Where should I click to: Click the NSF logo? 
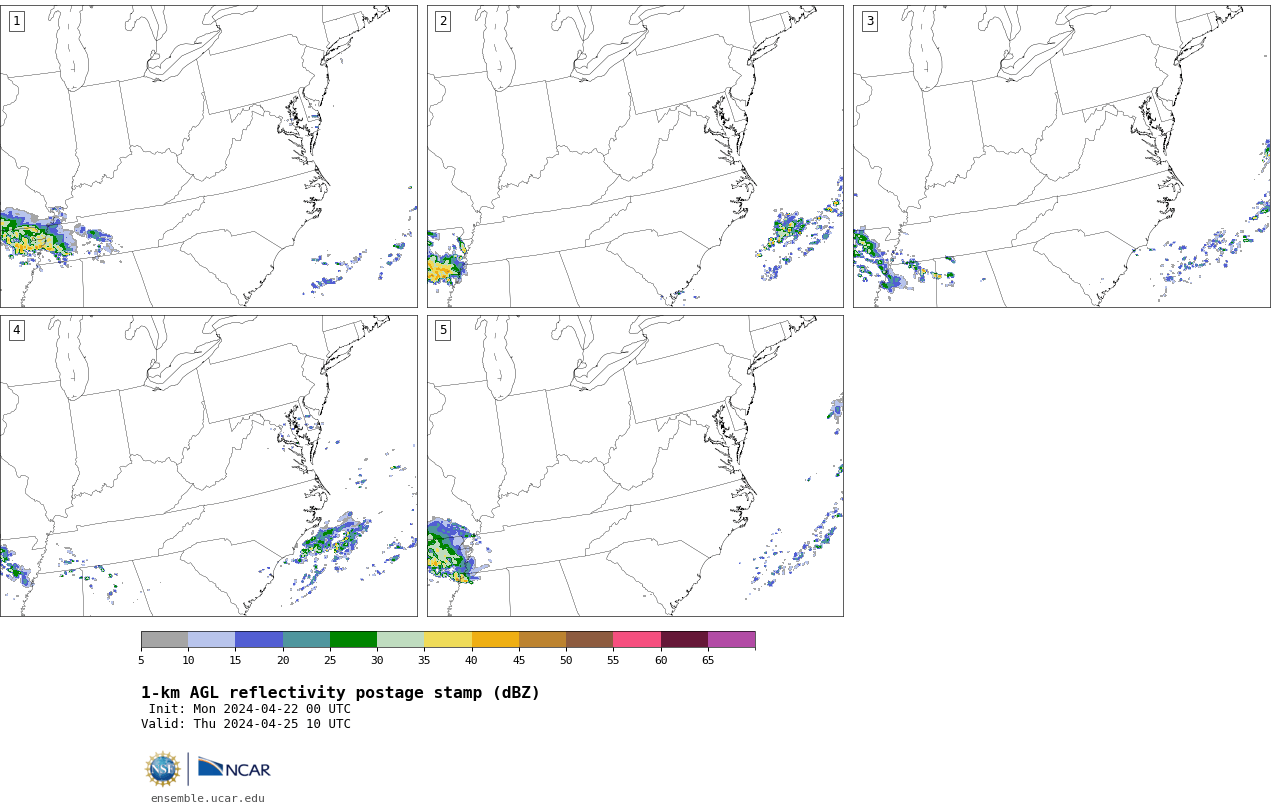point(163,769)
